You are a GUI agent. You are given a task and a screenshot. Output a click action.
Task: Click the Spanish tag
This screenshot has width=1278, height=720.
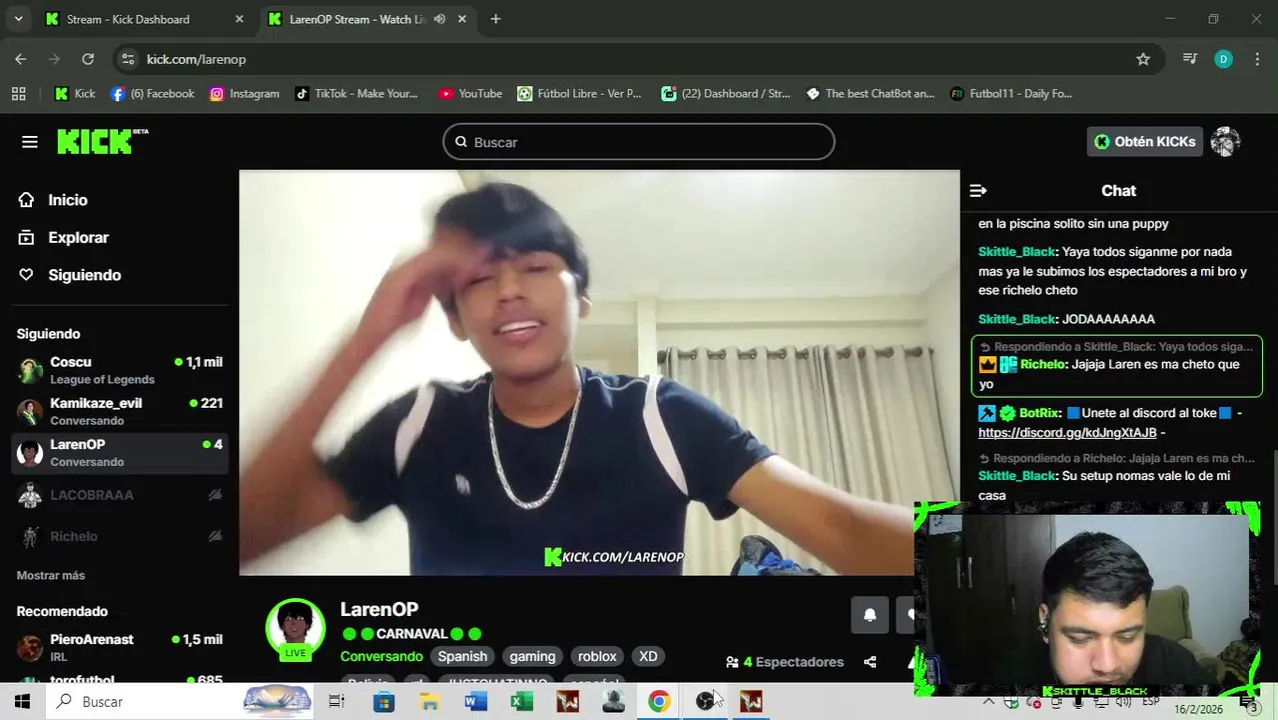[x=462, y=657]
